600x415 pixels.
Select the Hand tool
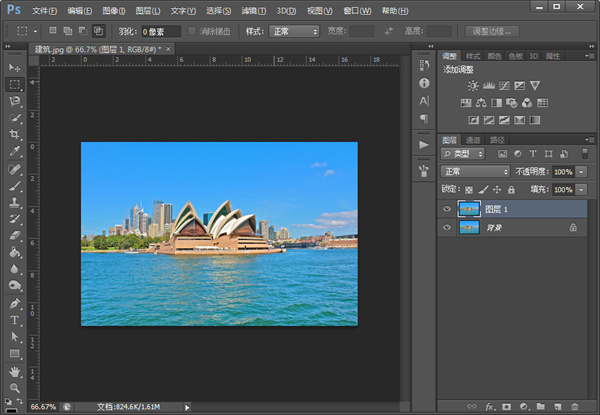(15, 370)
